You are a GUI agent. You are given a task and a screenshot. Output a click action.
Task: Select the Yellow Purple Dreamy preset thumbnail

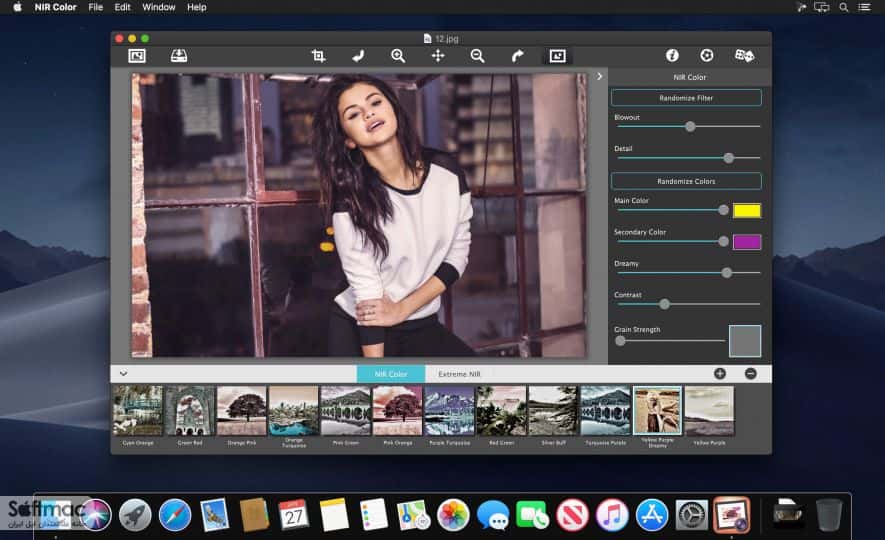[x=657, y=411]
